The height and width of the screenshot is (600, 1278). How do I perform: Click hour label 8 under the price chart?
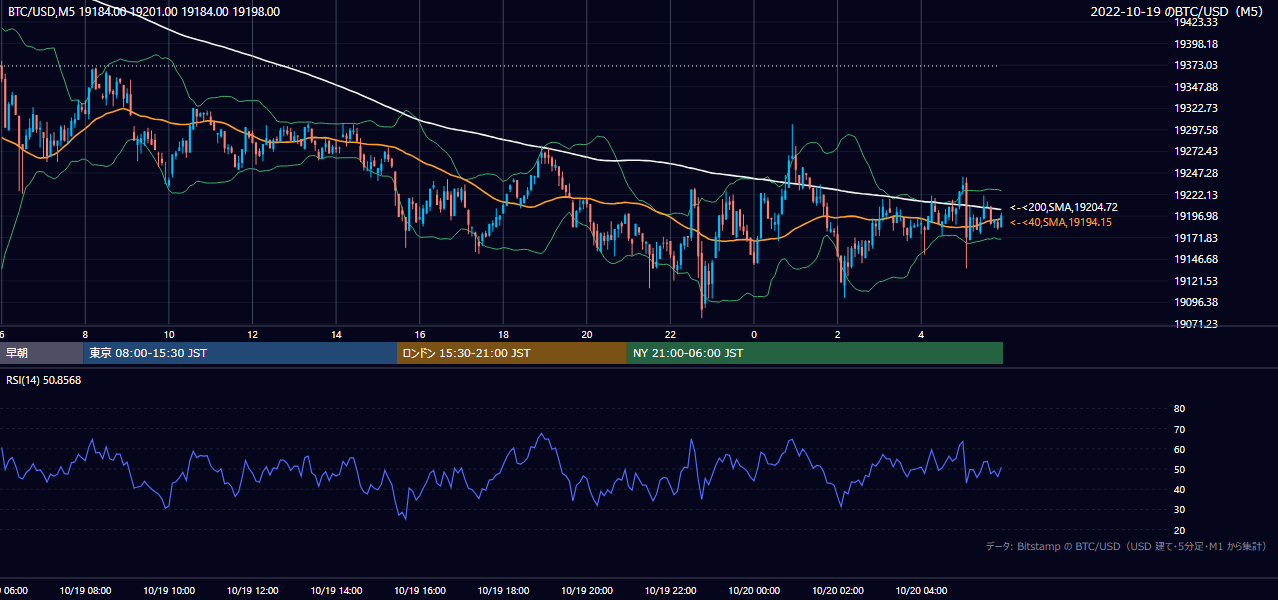pos(85,335)
